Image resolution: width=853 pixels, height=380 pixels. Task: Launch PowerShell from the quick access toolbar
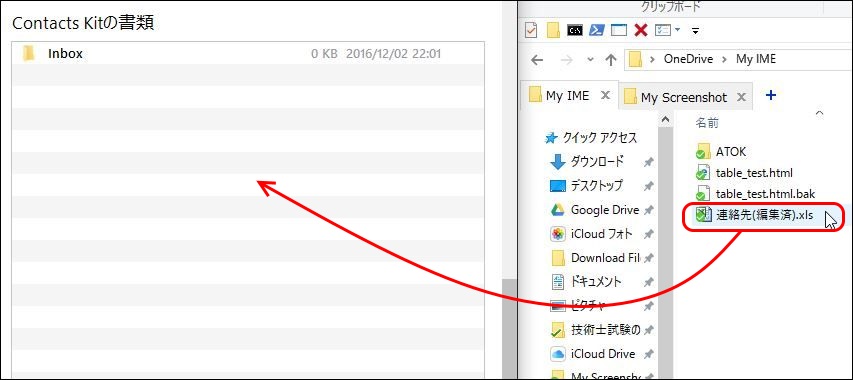coord(597,30)
